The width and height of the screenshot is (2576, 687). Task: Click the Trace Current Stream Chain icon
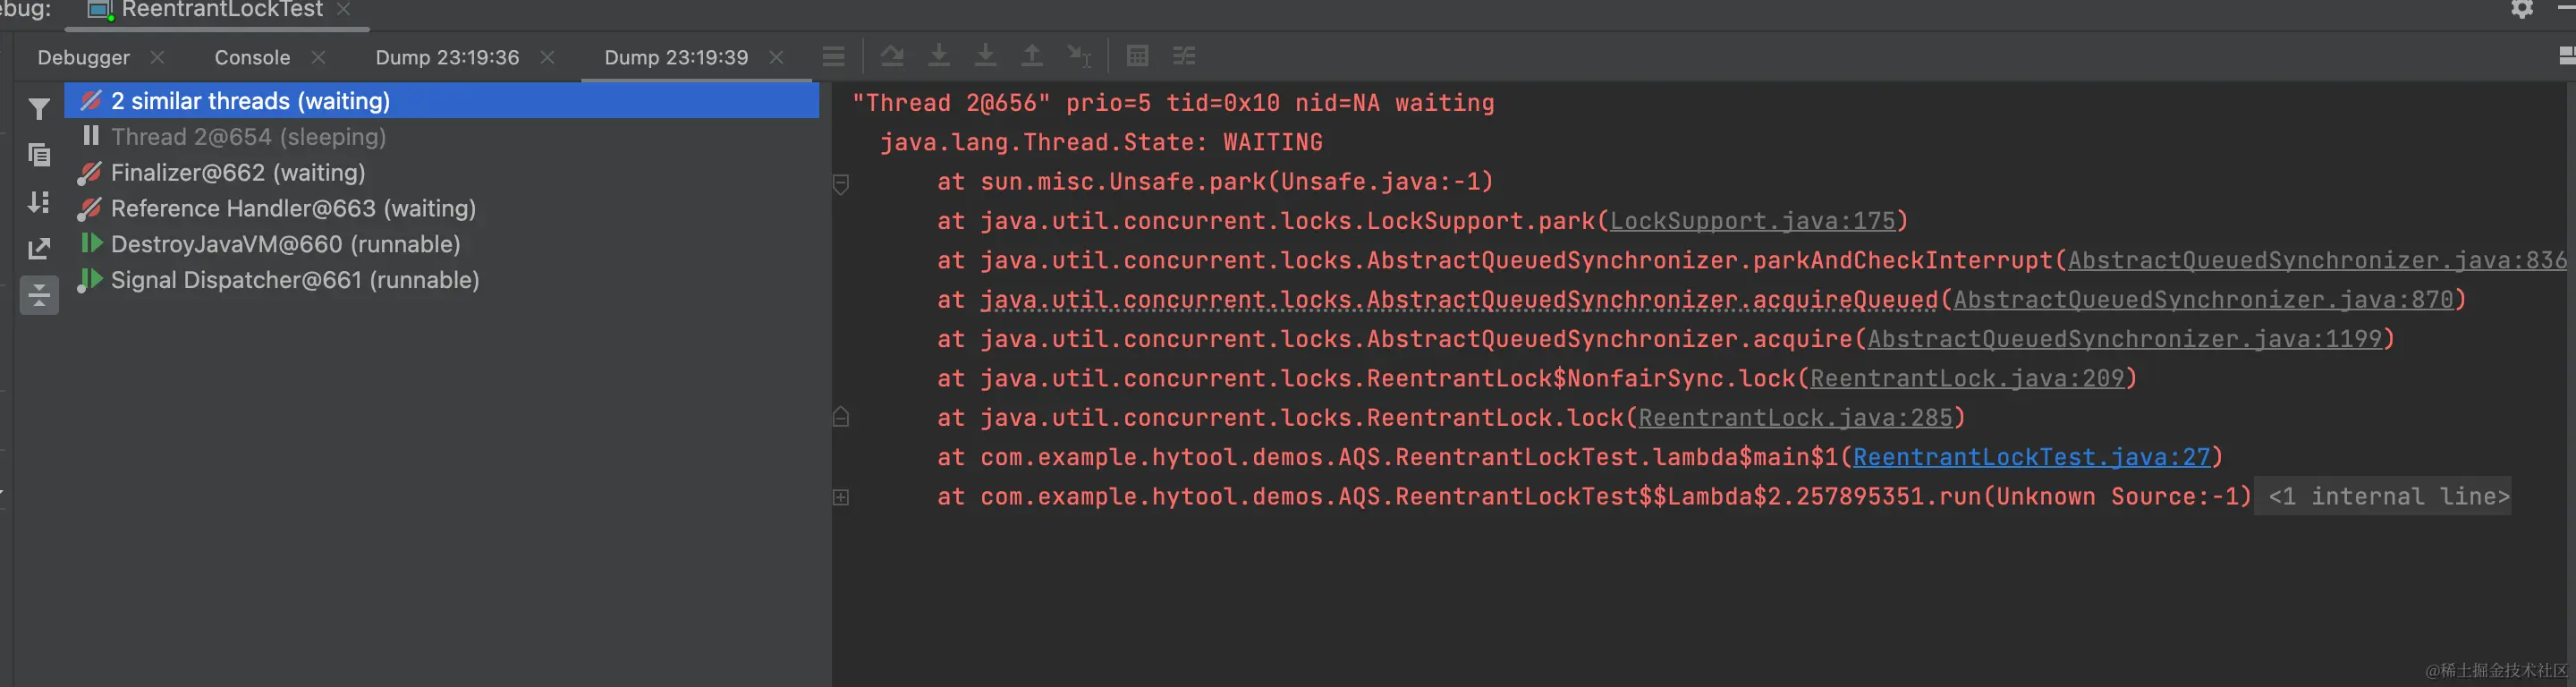[x=1184, y=56]
